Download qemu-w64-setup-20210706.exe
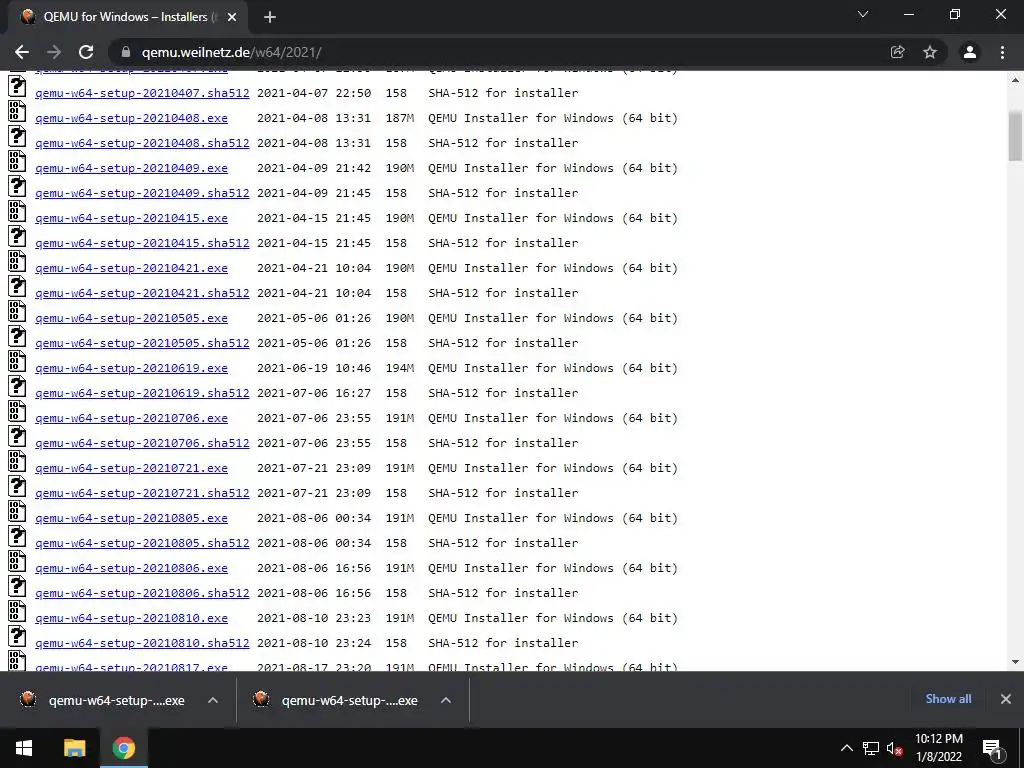Image resolution: width=1024 pixels, height=768 pixels. tap(131, 418)
